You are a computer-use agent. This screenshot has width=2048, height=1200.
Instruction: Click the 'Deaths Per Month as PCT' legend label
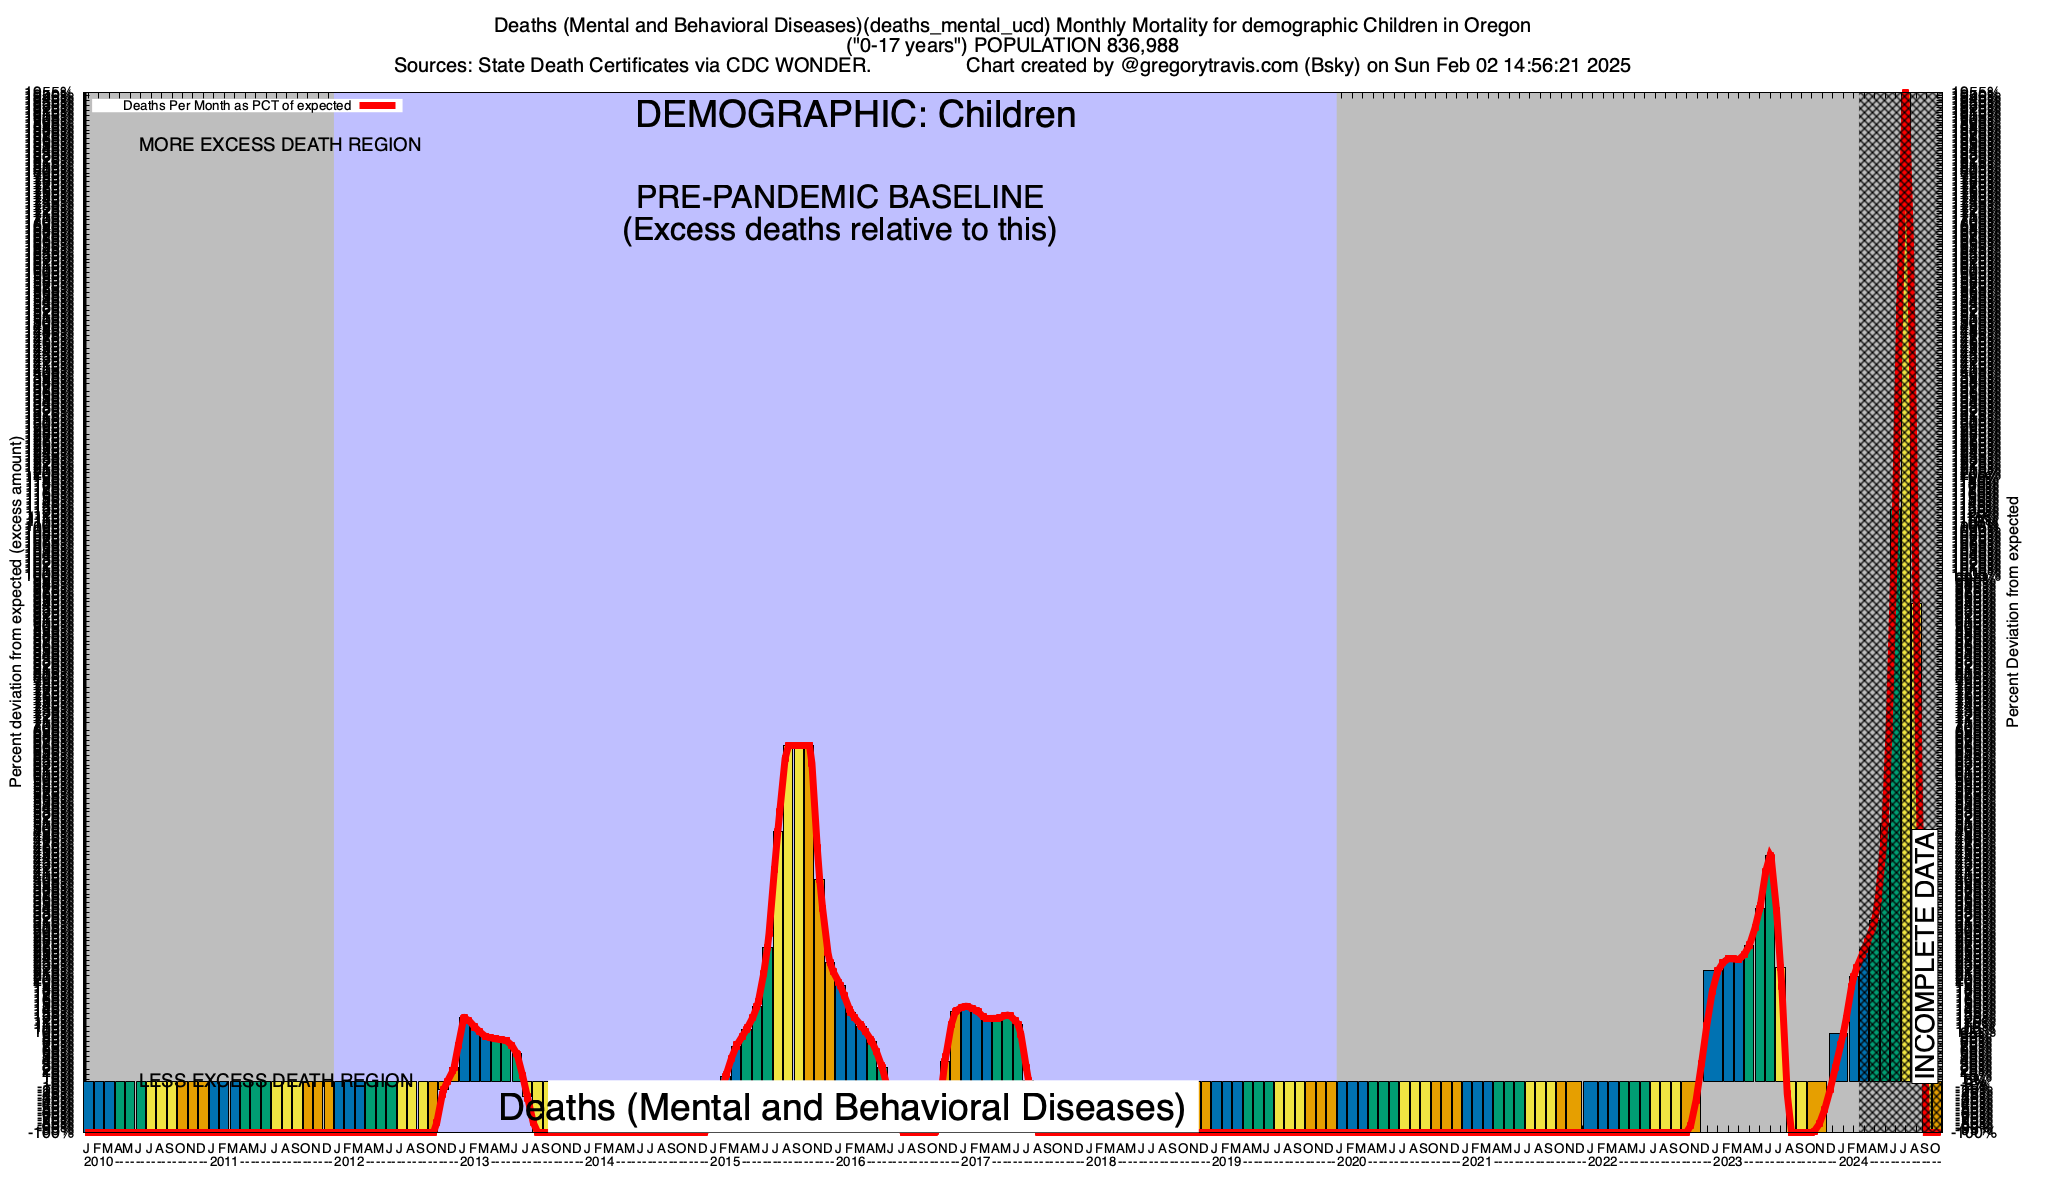point(237,105)
